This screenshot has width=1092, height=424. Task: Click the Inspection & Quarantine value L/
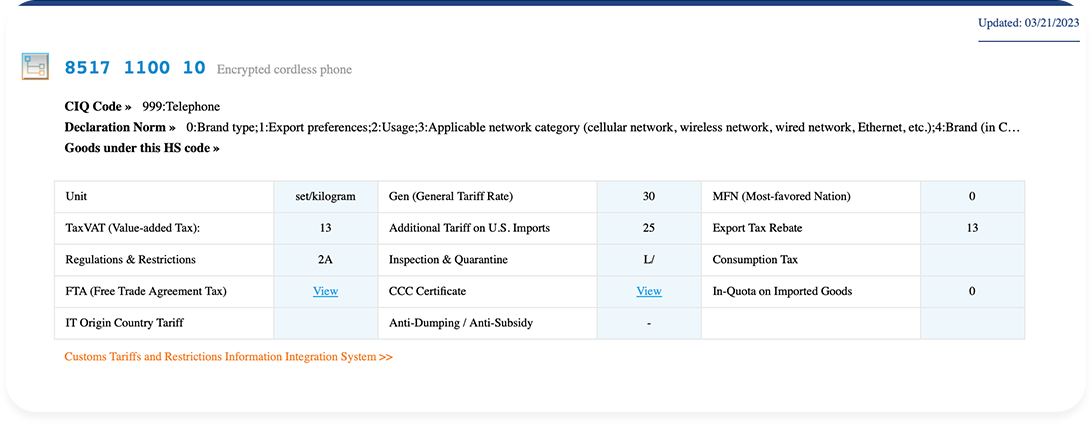(x=649, y=260)
